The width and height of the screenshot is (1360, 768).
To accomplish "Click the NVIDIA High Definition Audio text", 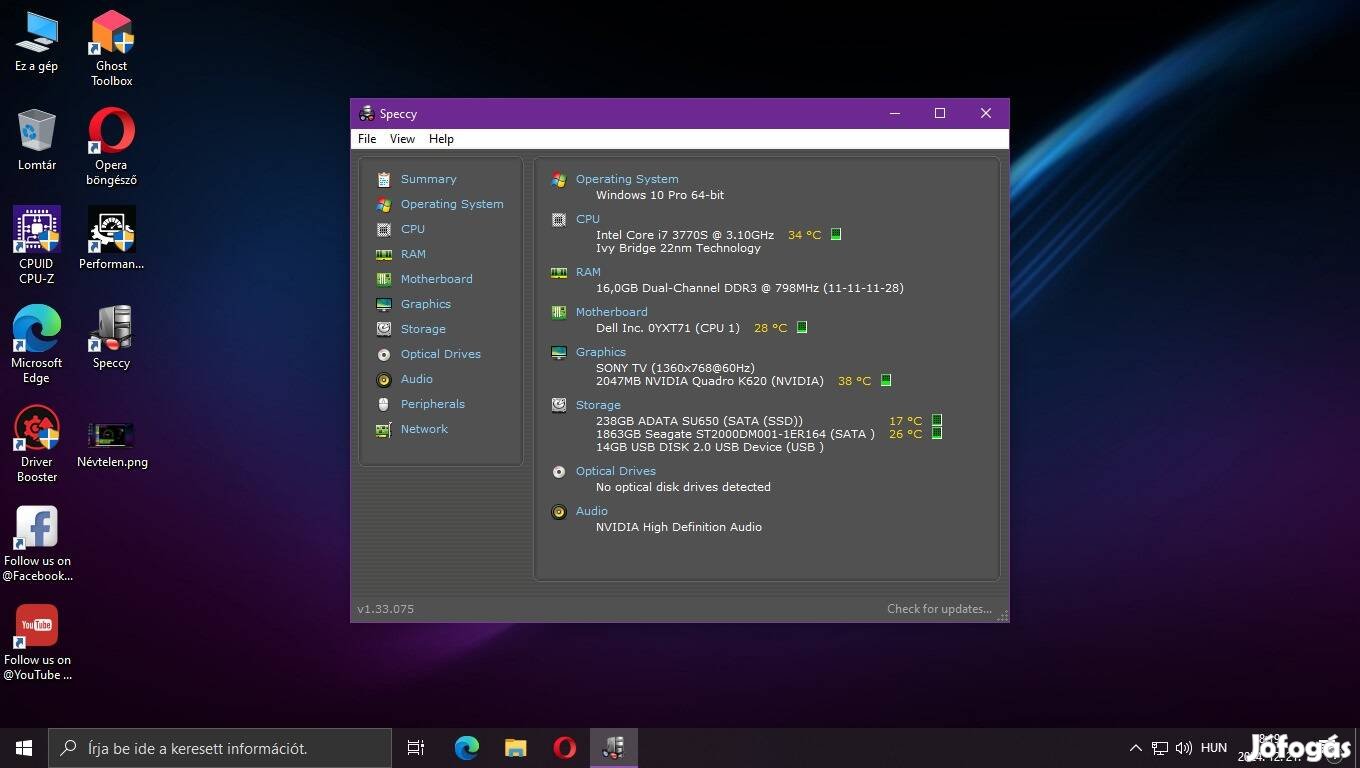I will [679, 527].
